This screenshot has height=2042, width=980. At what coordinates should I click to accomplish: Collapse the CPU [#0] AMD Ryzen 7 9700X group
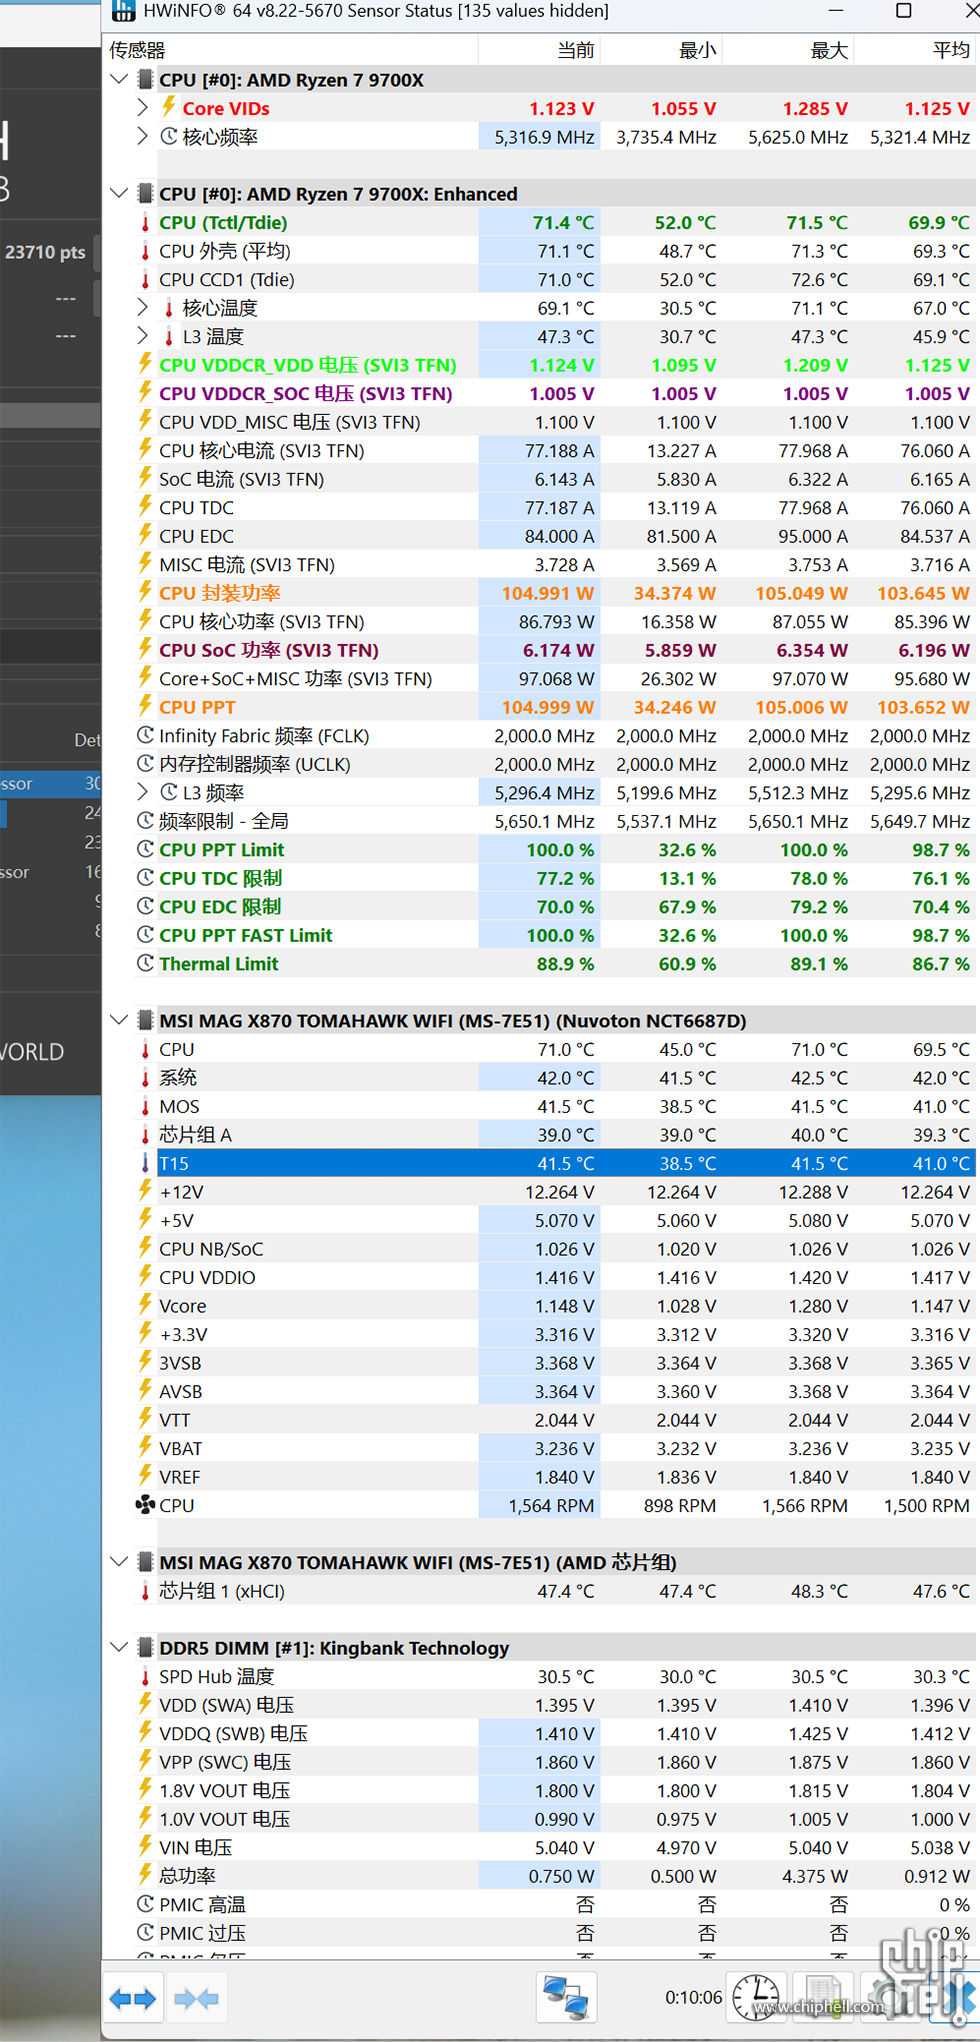119,79
